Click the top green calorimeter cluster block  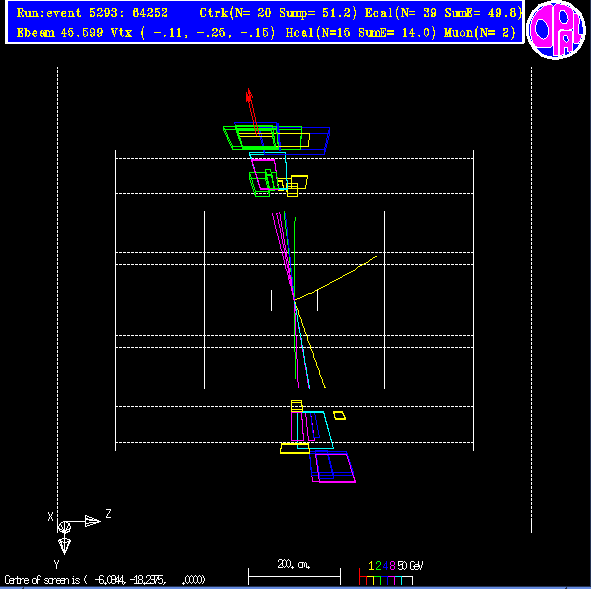pos(251,138)
